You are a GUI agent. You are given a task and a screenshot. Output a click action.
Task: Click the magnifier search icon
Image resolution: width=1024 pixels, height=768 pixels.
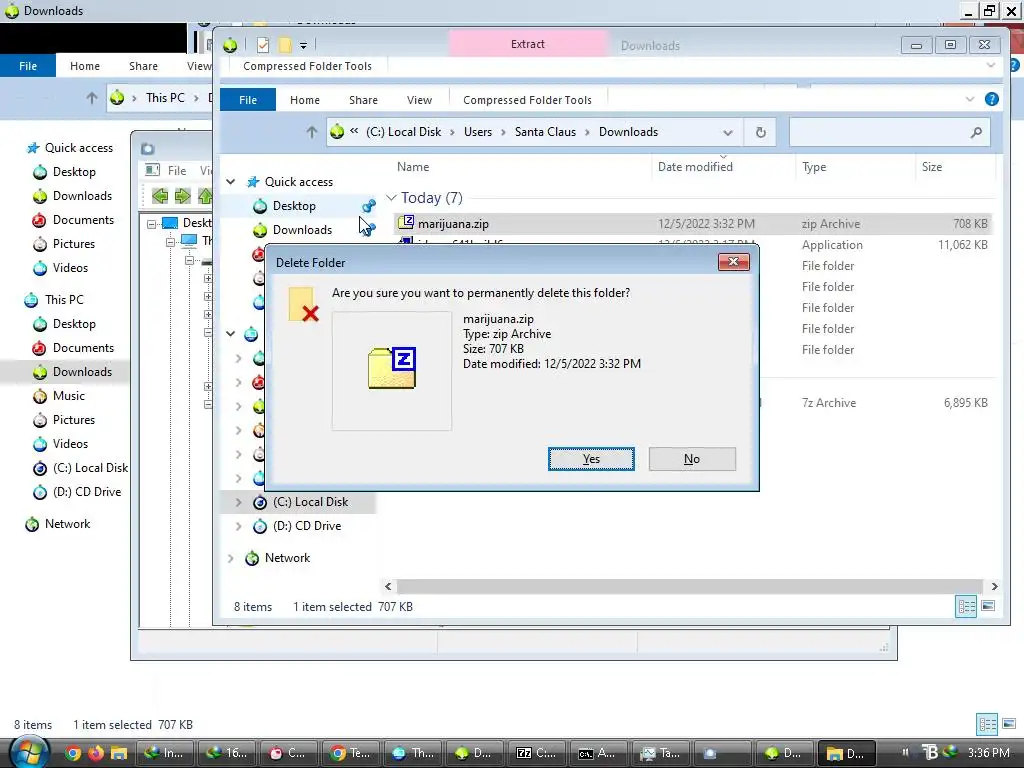click(x=976, y=133)
